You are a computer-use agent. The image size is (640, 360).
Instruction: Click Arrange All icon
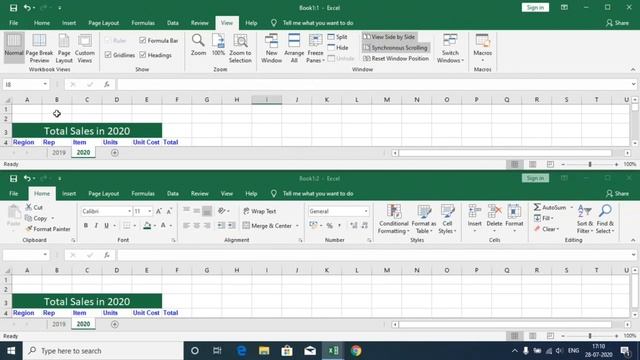click(294, 48)
